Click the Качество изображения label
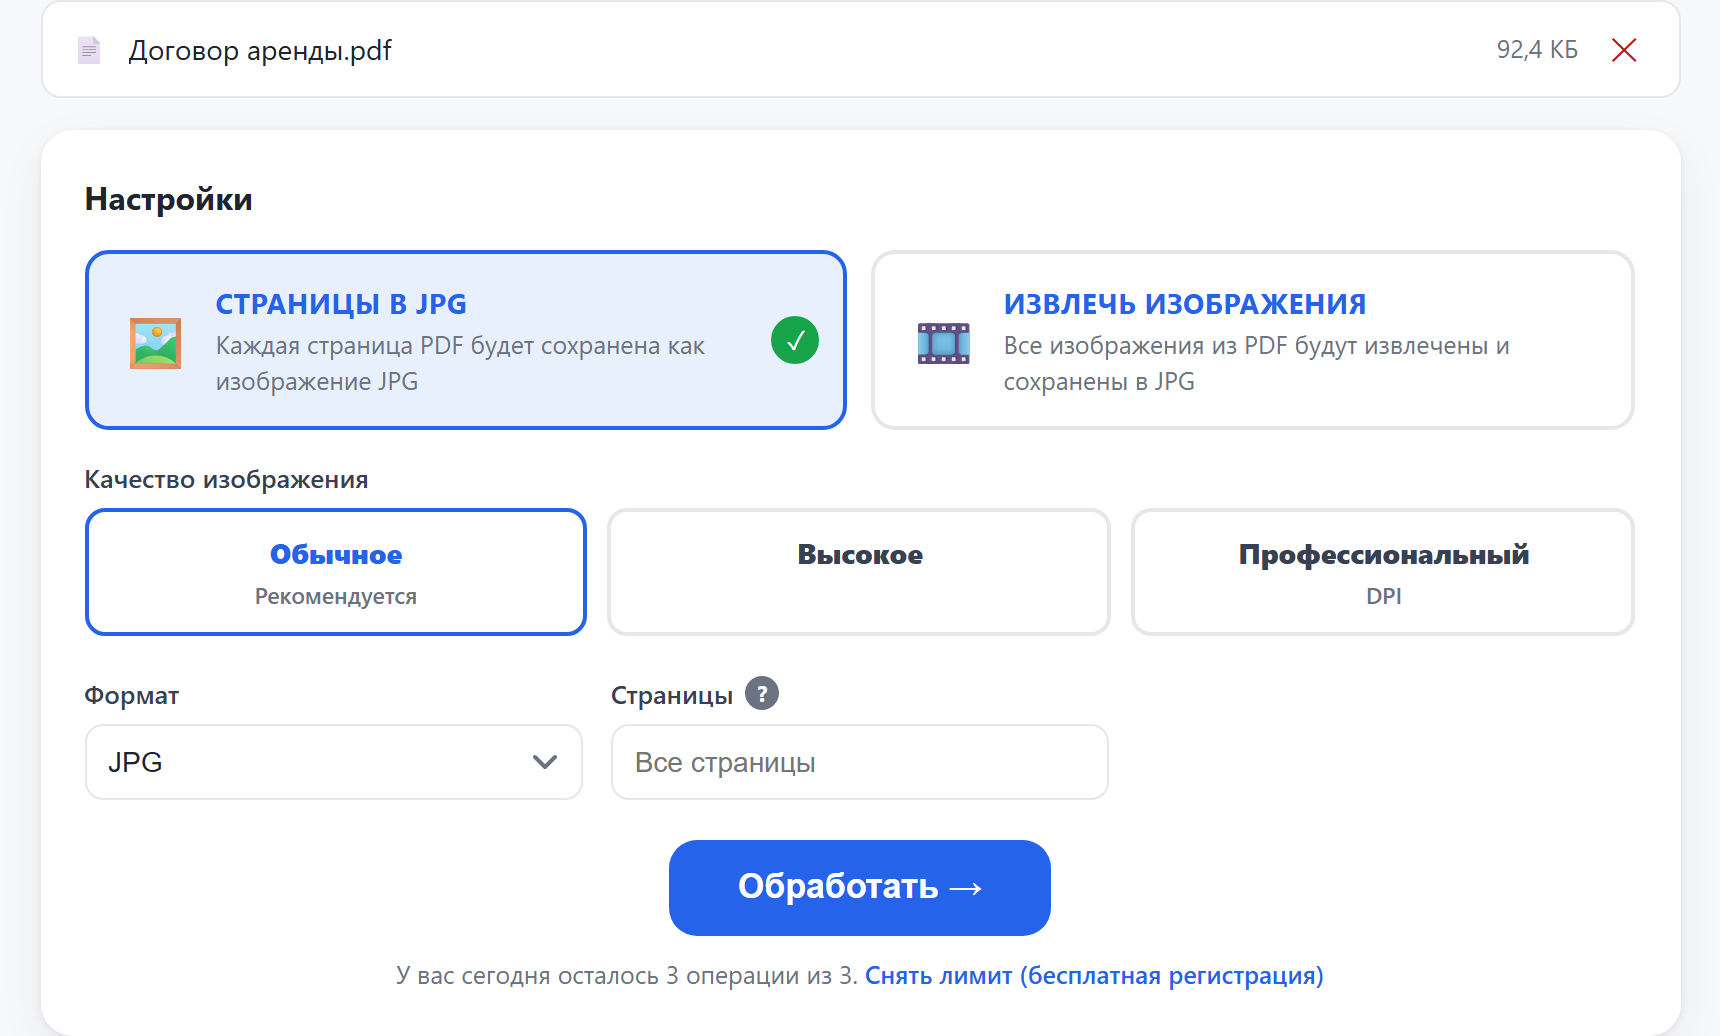The width and height of the screenshot is (1720, 1036). point(226,480)
